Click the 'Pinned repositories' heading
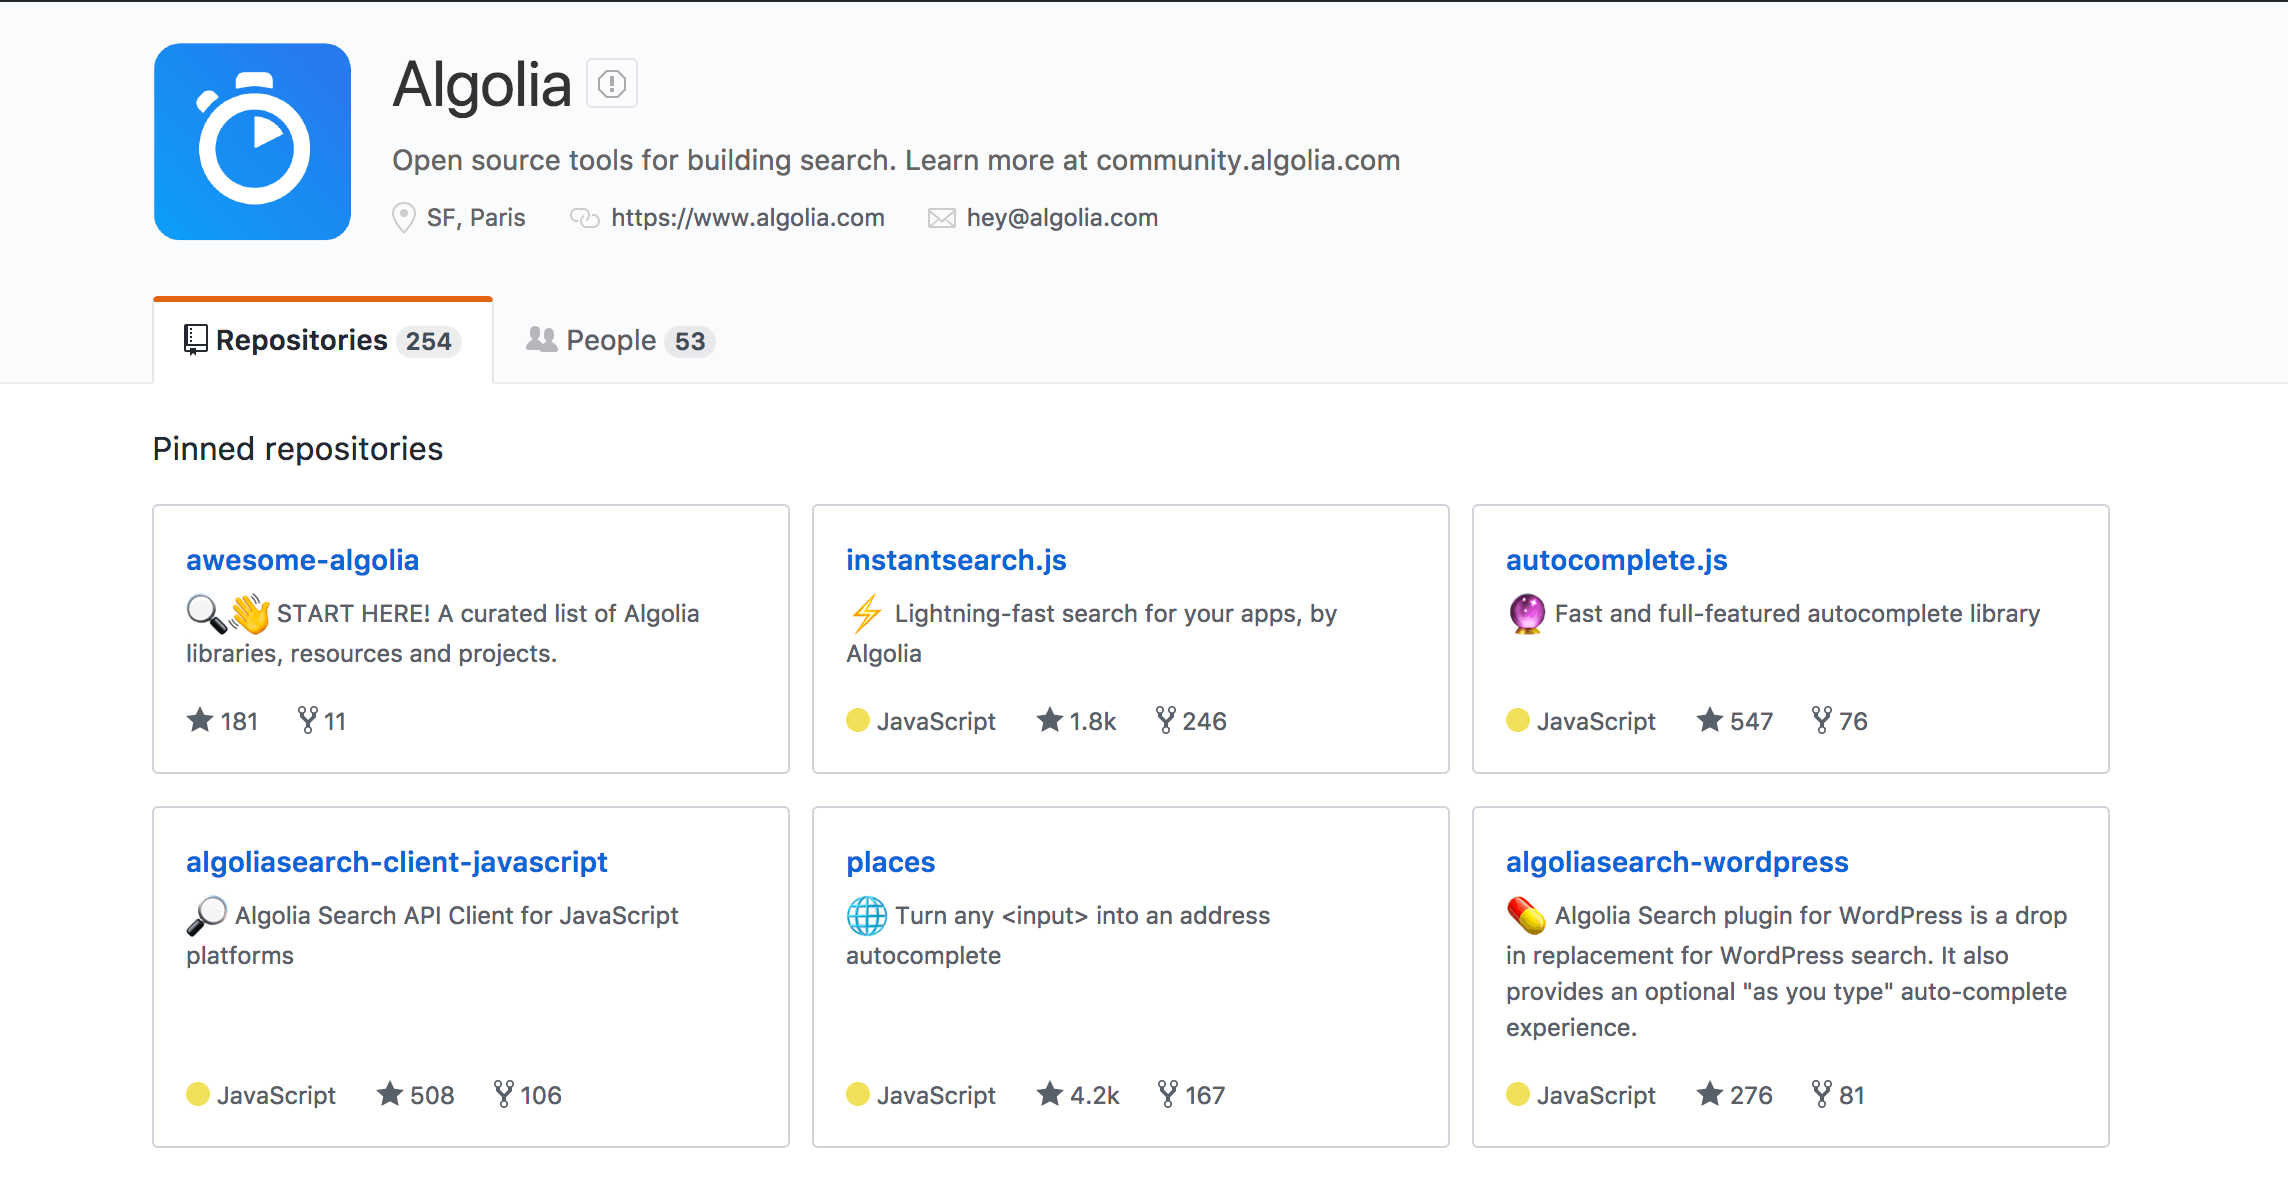Image resolution: width=2288 pixels, height=1202 pixels. click(298, 449)
